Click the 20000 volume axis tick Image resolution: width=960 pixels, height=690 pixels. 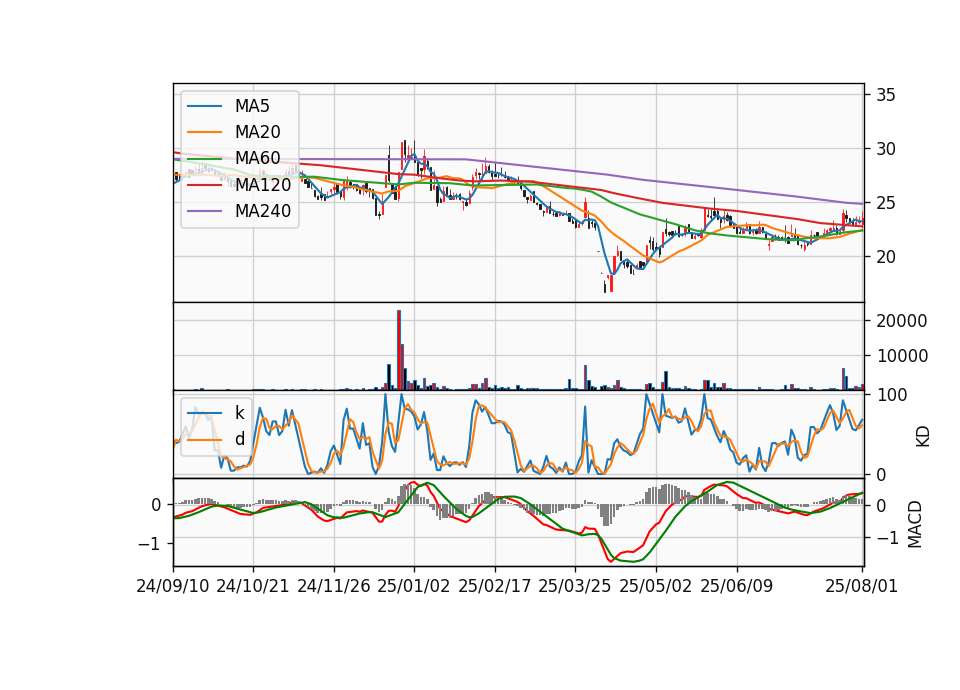point(901,321)
